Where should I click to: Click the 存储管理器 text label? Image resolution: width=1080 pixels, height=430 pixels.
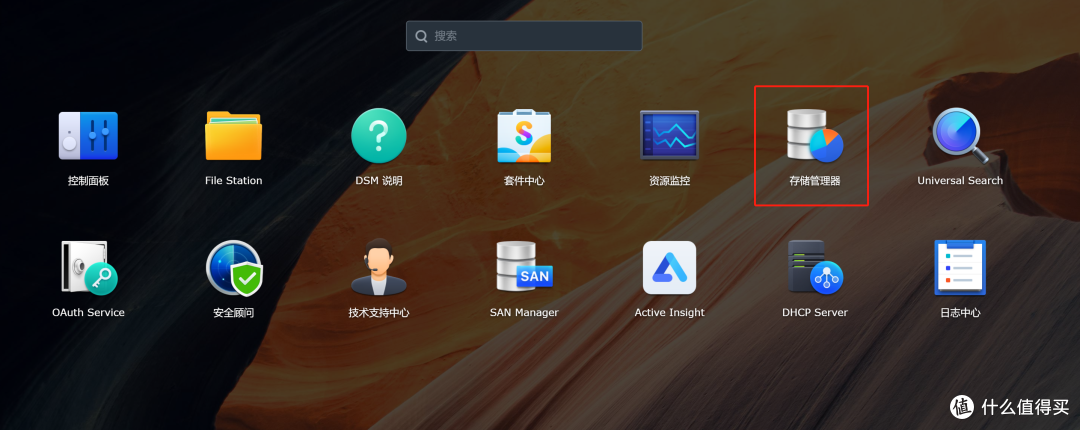815,181
